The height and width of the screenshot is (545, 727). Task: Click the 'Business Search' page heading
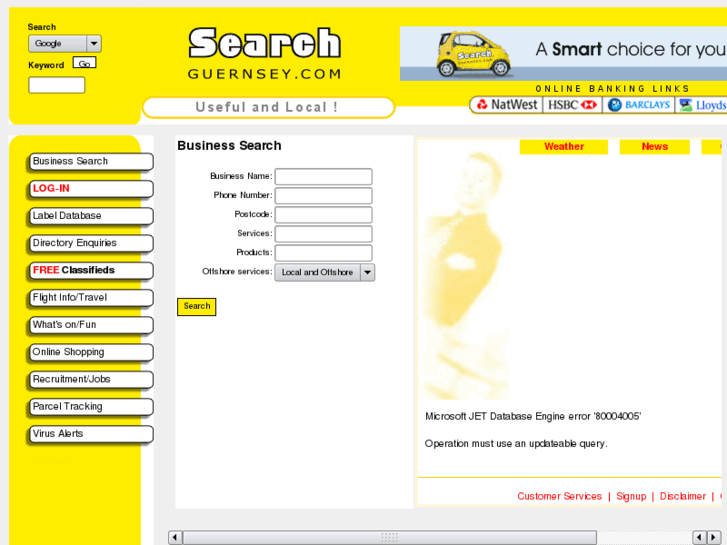[x=229, y=146]
